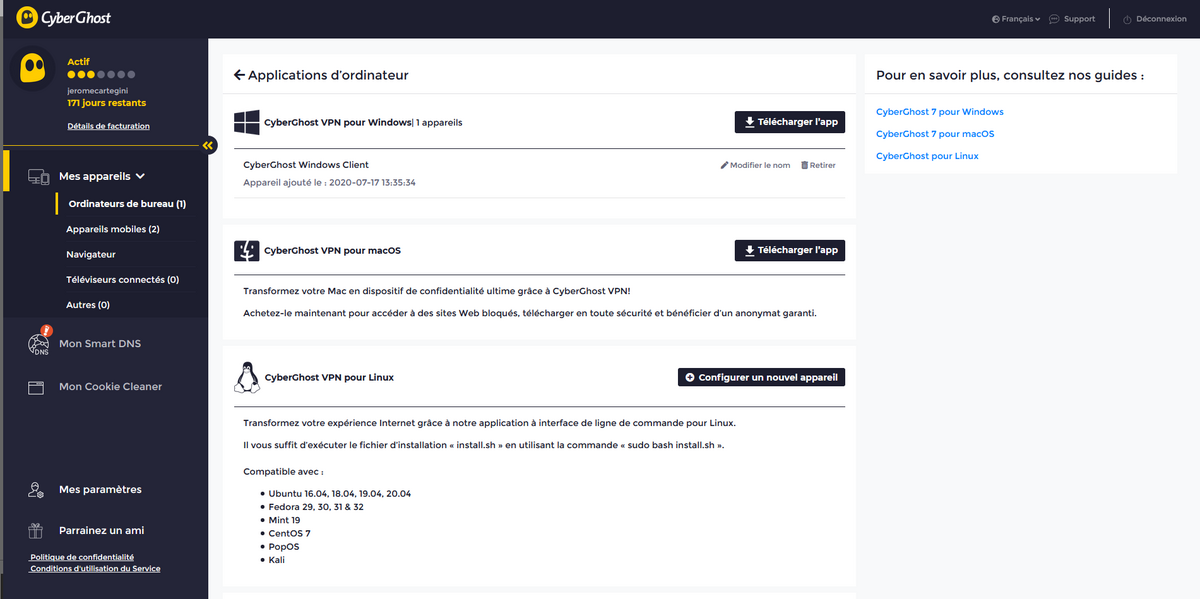Click the Mint 19 list entry

(x=285, y=520)
